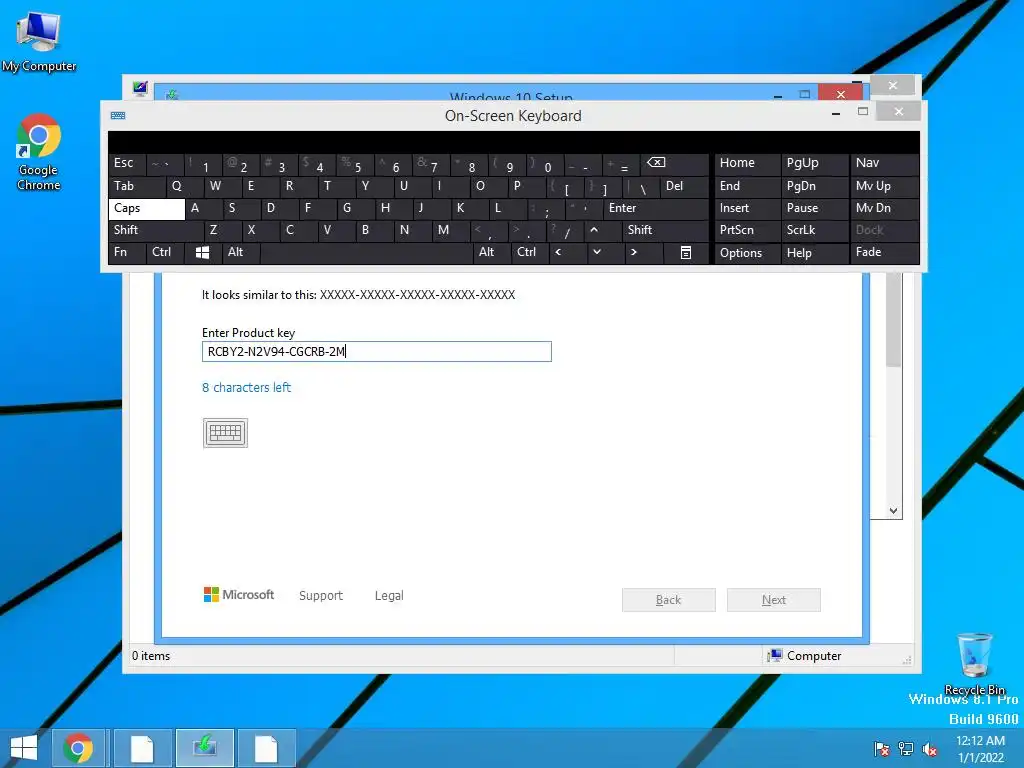The image size is (1024, 768).
Task: Click the Mv Up key
Action: pos(884,186)
